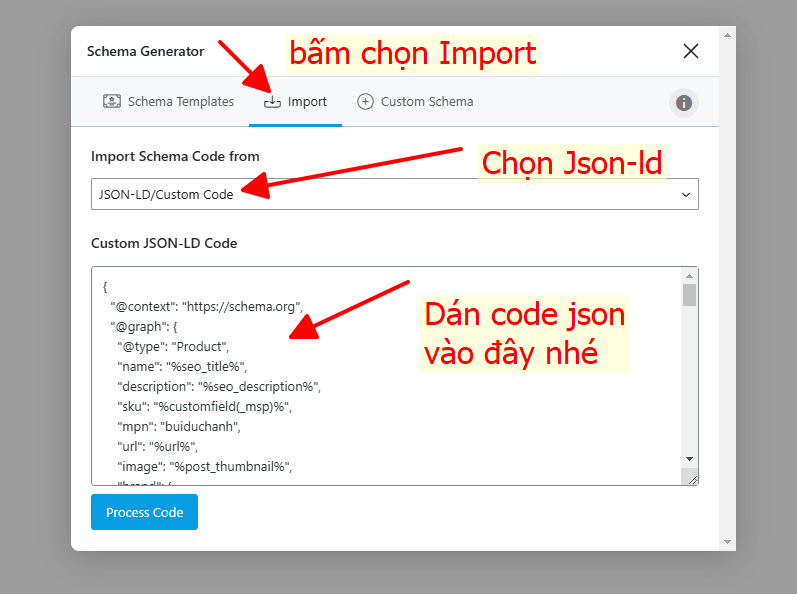Click the dialog scrollbar up arrow

[727, 35]
